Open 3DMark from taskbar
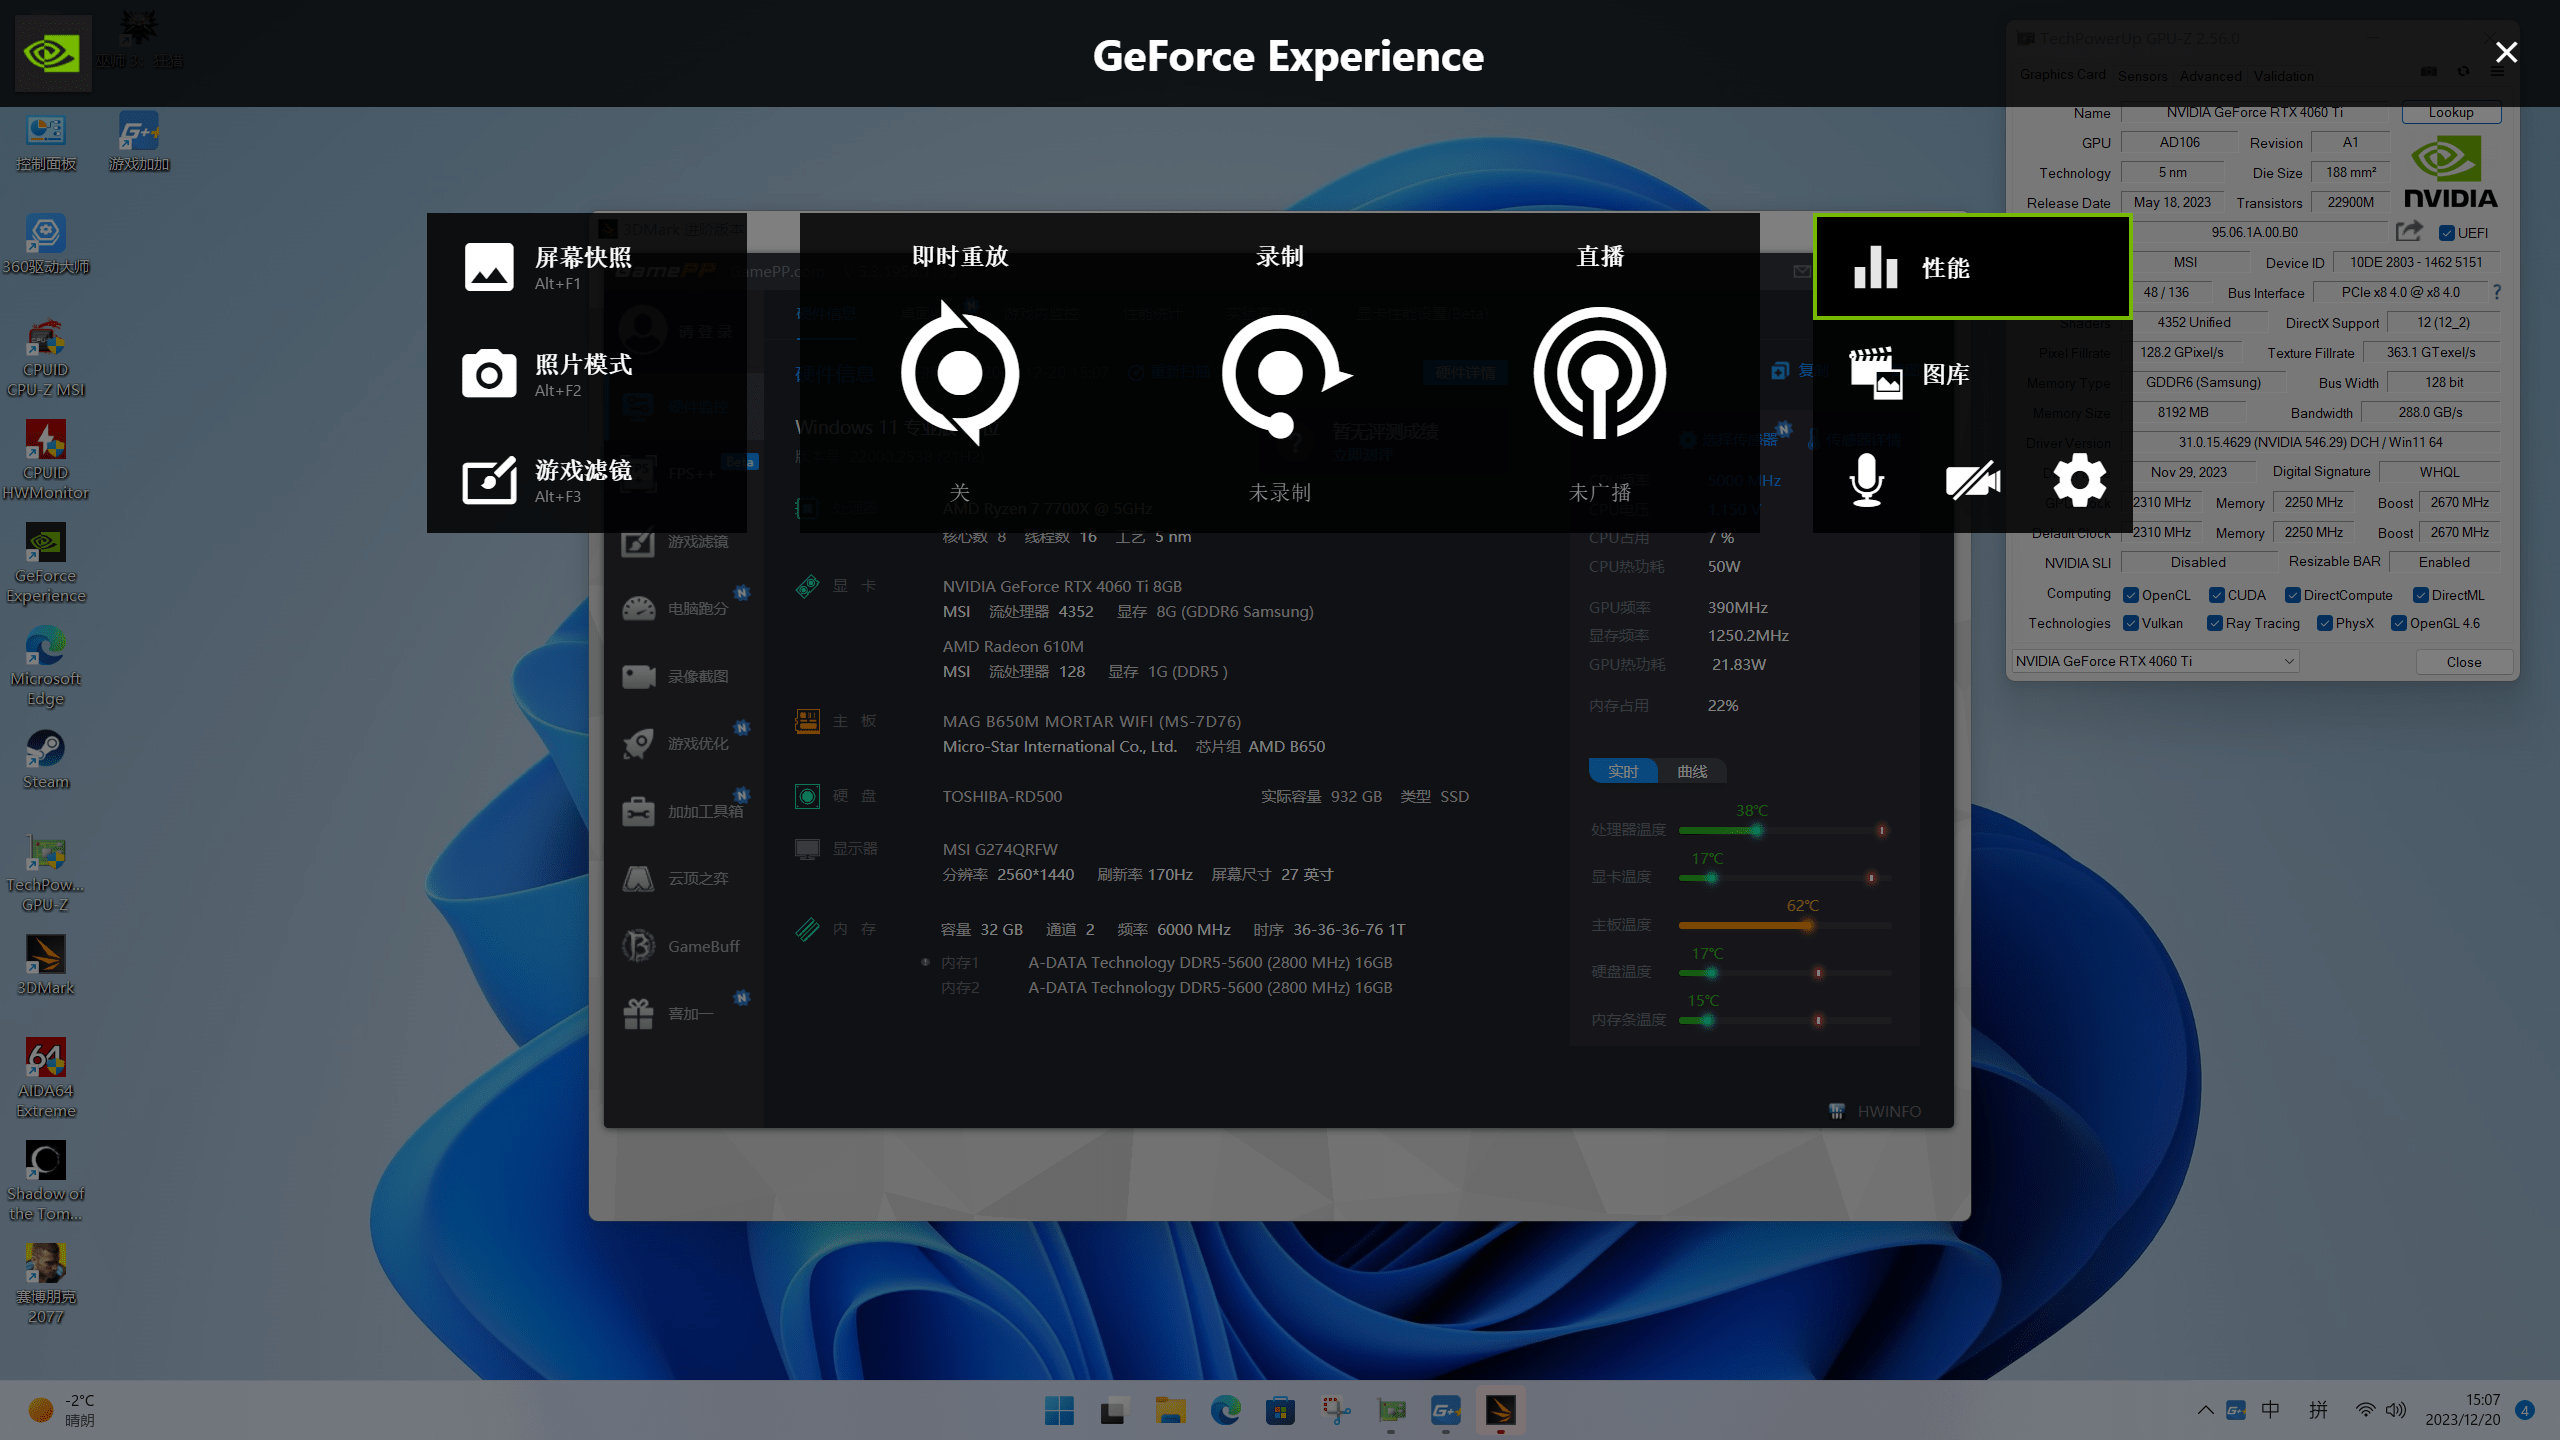Screen dimensions: 2560x1440 coord(1500,1411)
